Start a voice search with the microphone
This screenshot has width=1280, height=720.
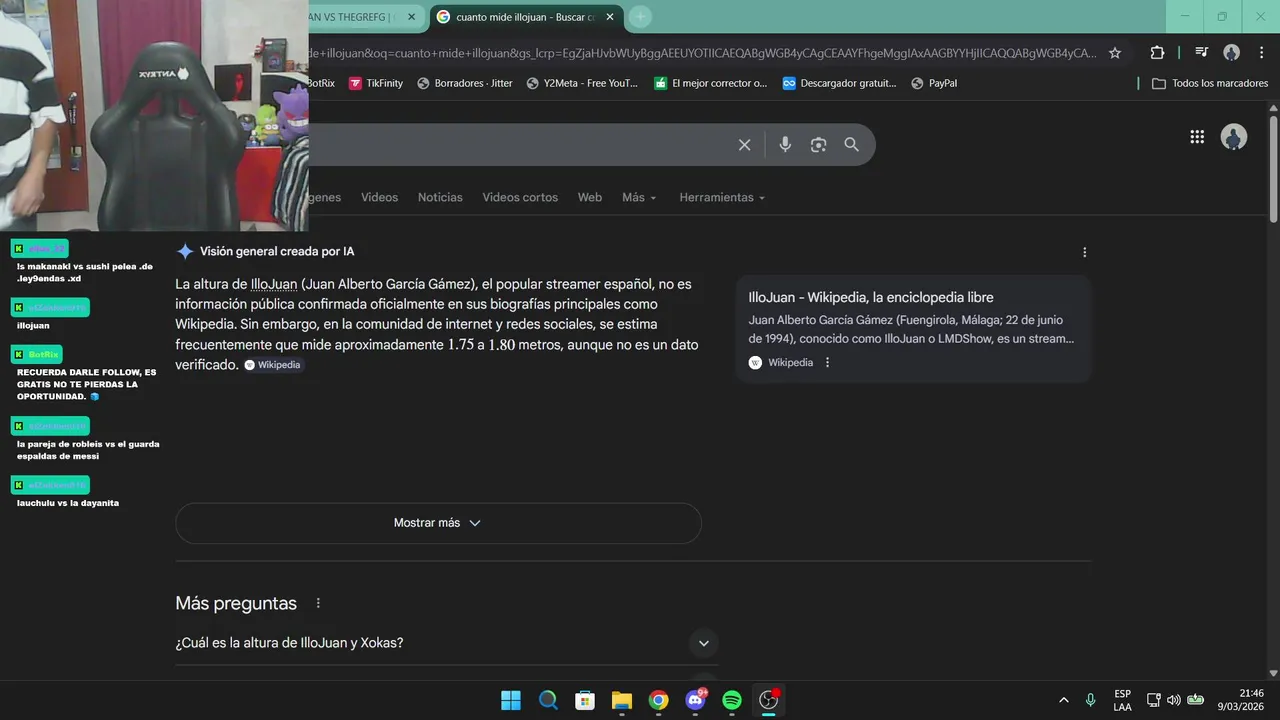[785, 145]
